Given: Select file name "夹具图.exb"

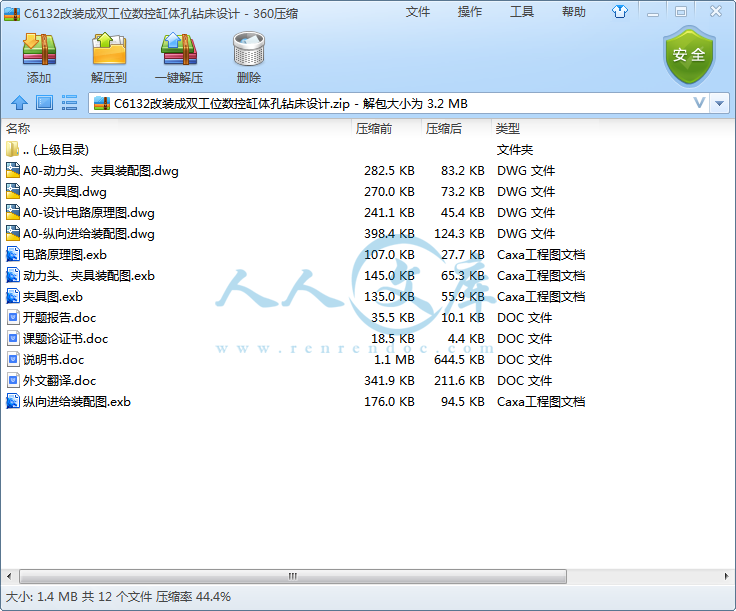Looking at the screenshot, I should tap(53, 297).
